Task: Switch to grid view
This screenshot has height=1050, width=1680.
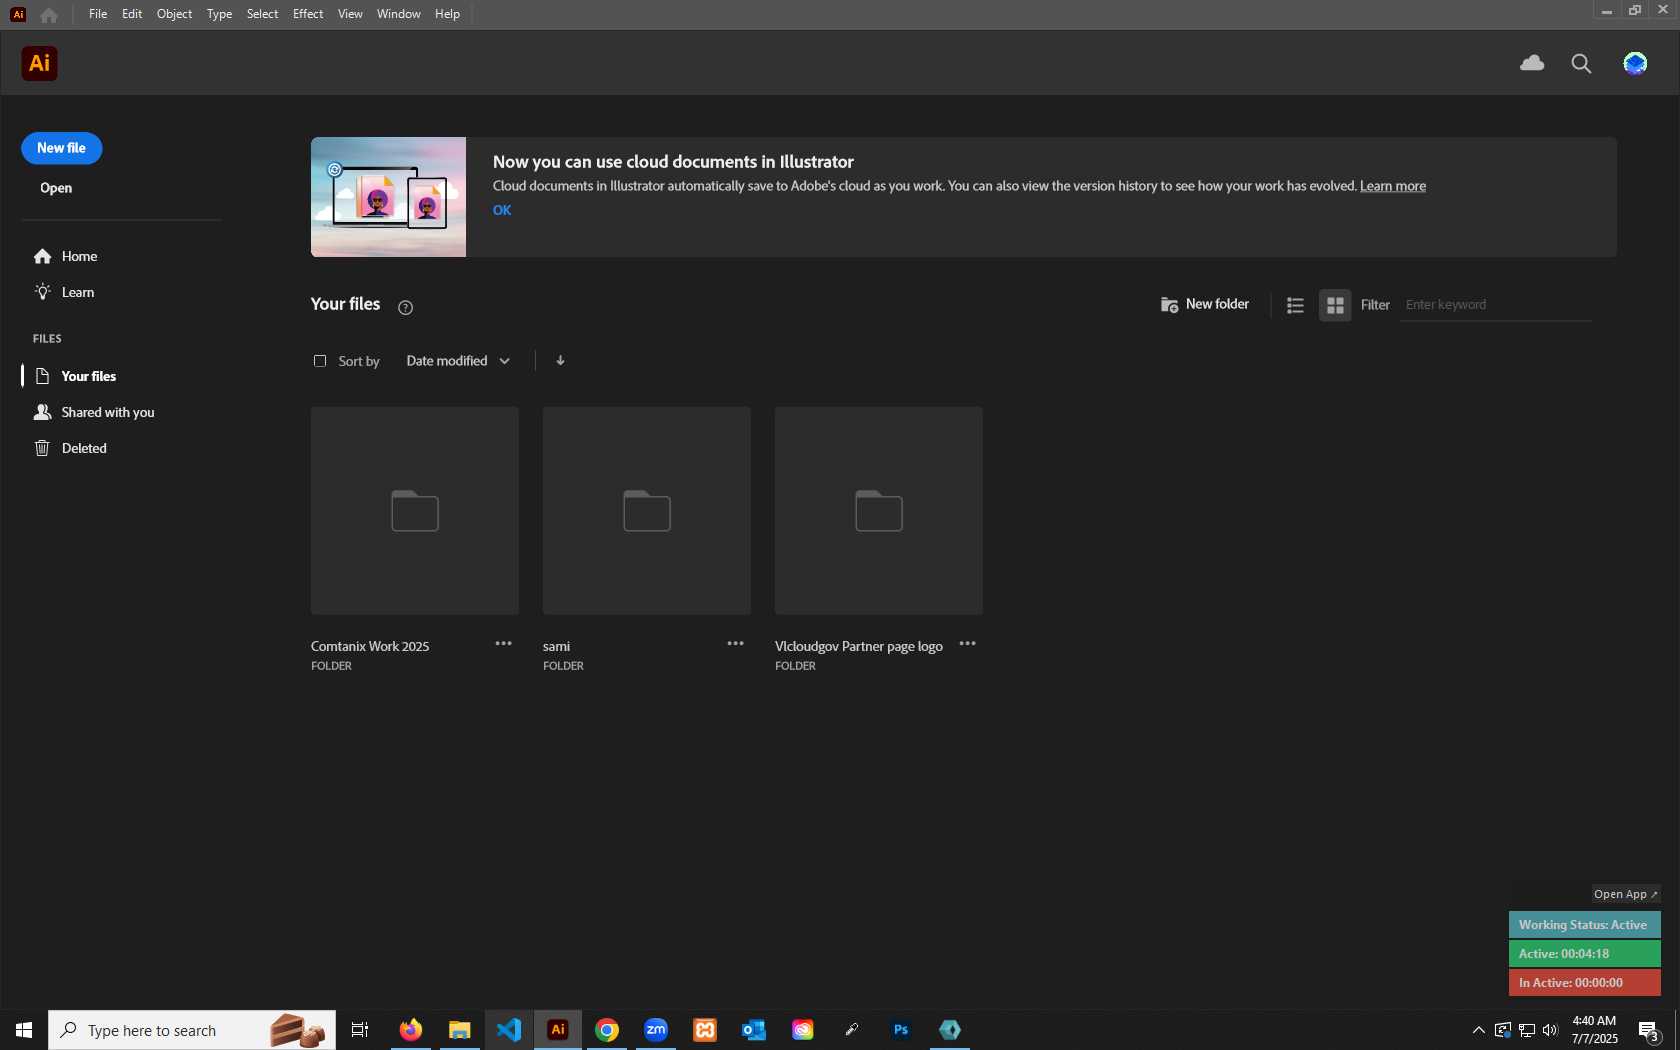Action: tap(1335, 305)
